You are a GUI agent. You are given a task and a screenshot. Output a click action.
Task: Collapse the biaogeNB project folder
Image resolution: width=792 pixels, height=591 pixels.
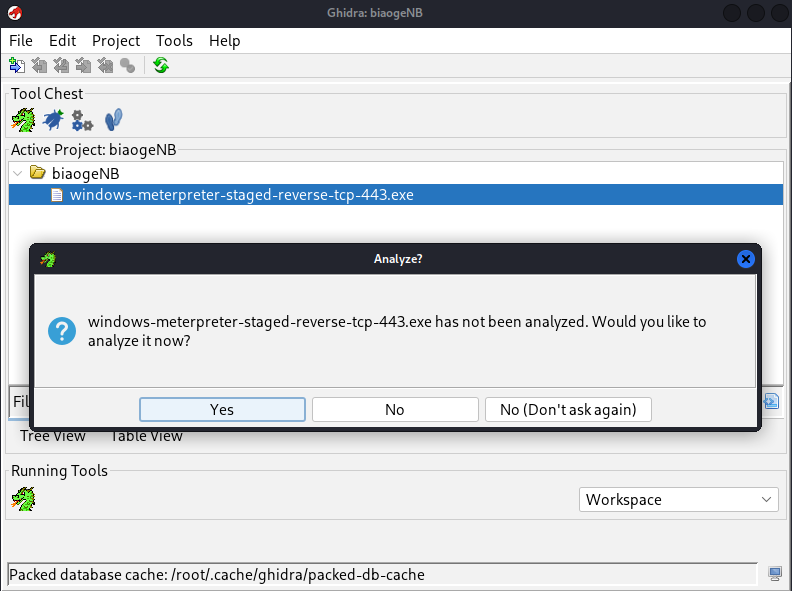[18, 173]
